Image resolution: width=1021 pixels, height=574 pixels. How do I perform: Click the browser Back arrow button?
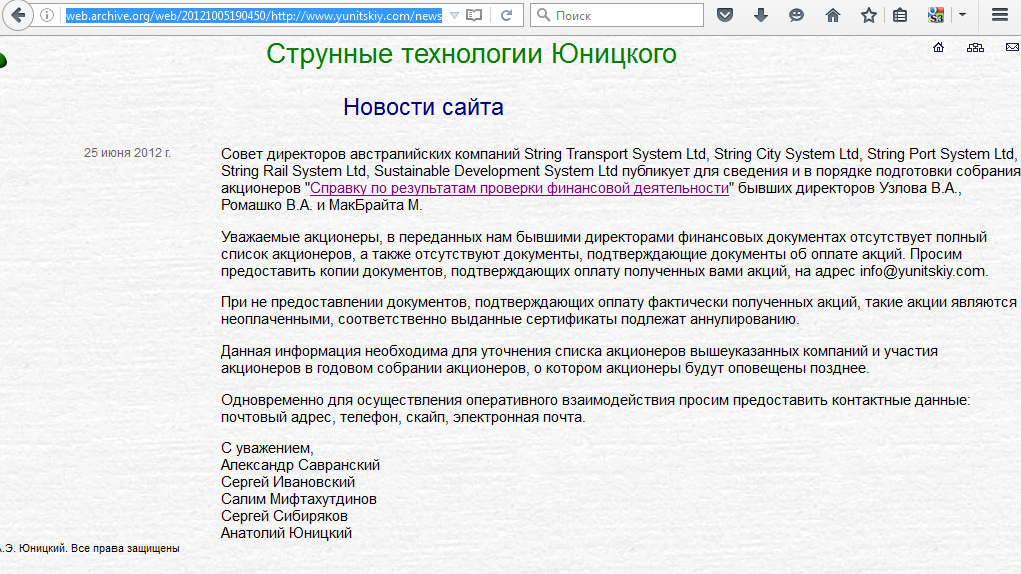[18, 16]
